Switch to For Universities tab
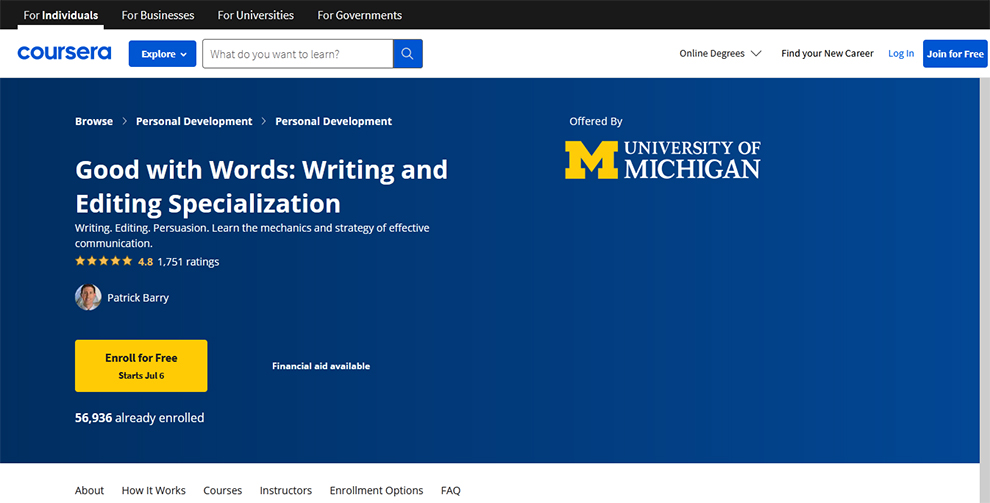This screenshot has width=990, height=503. [x=256, y=15]
